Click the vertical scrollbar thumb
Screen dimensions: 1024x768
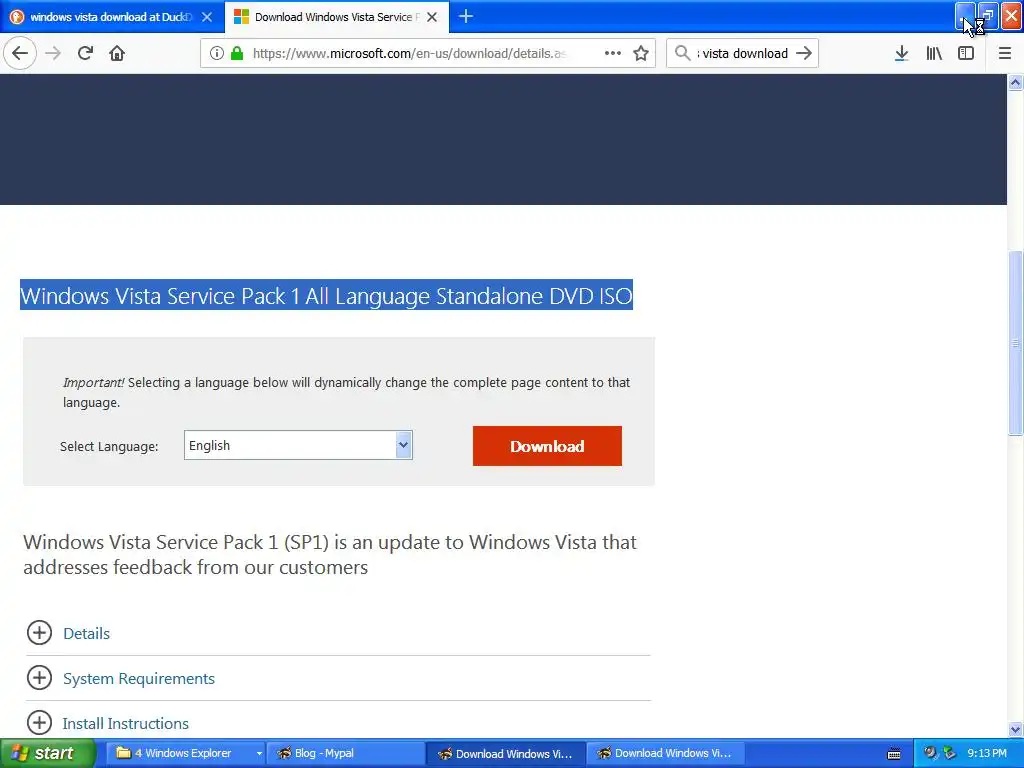(x=1015, y=343)
